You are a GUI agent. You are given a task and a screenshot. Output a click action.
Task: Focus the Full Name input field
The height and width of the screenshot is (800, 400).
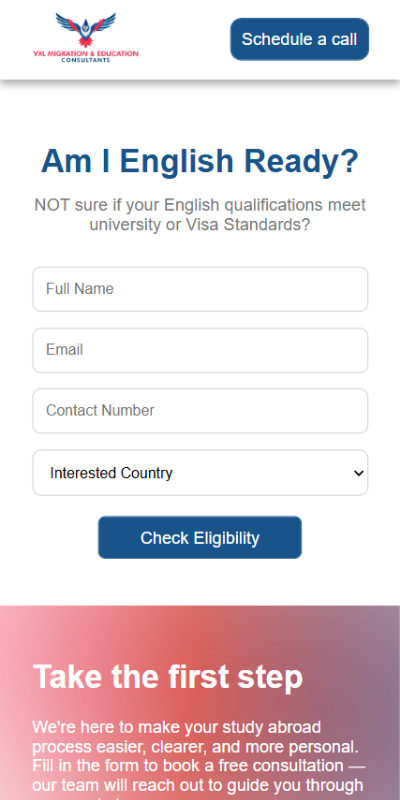(200, 289)
